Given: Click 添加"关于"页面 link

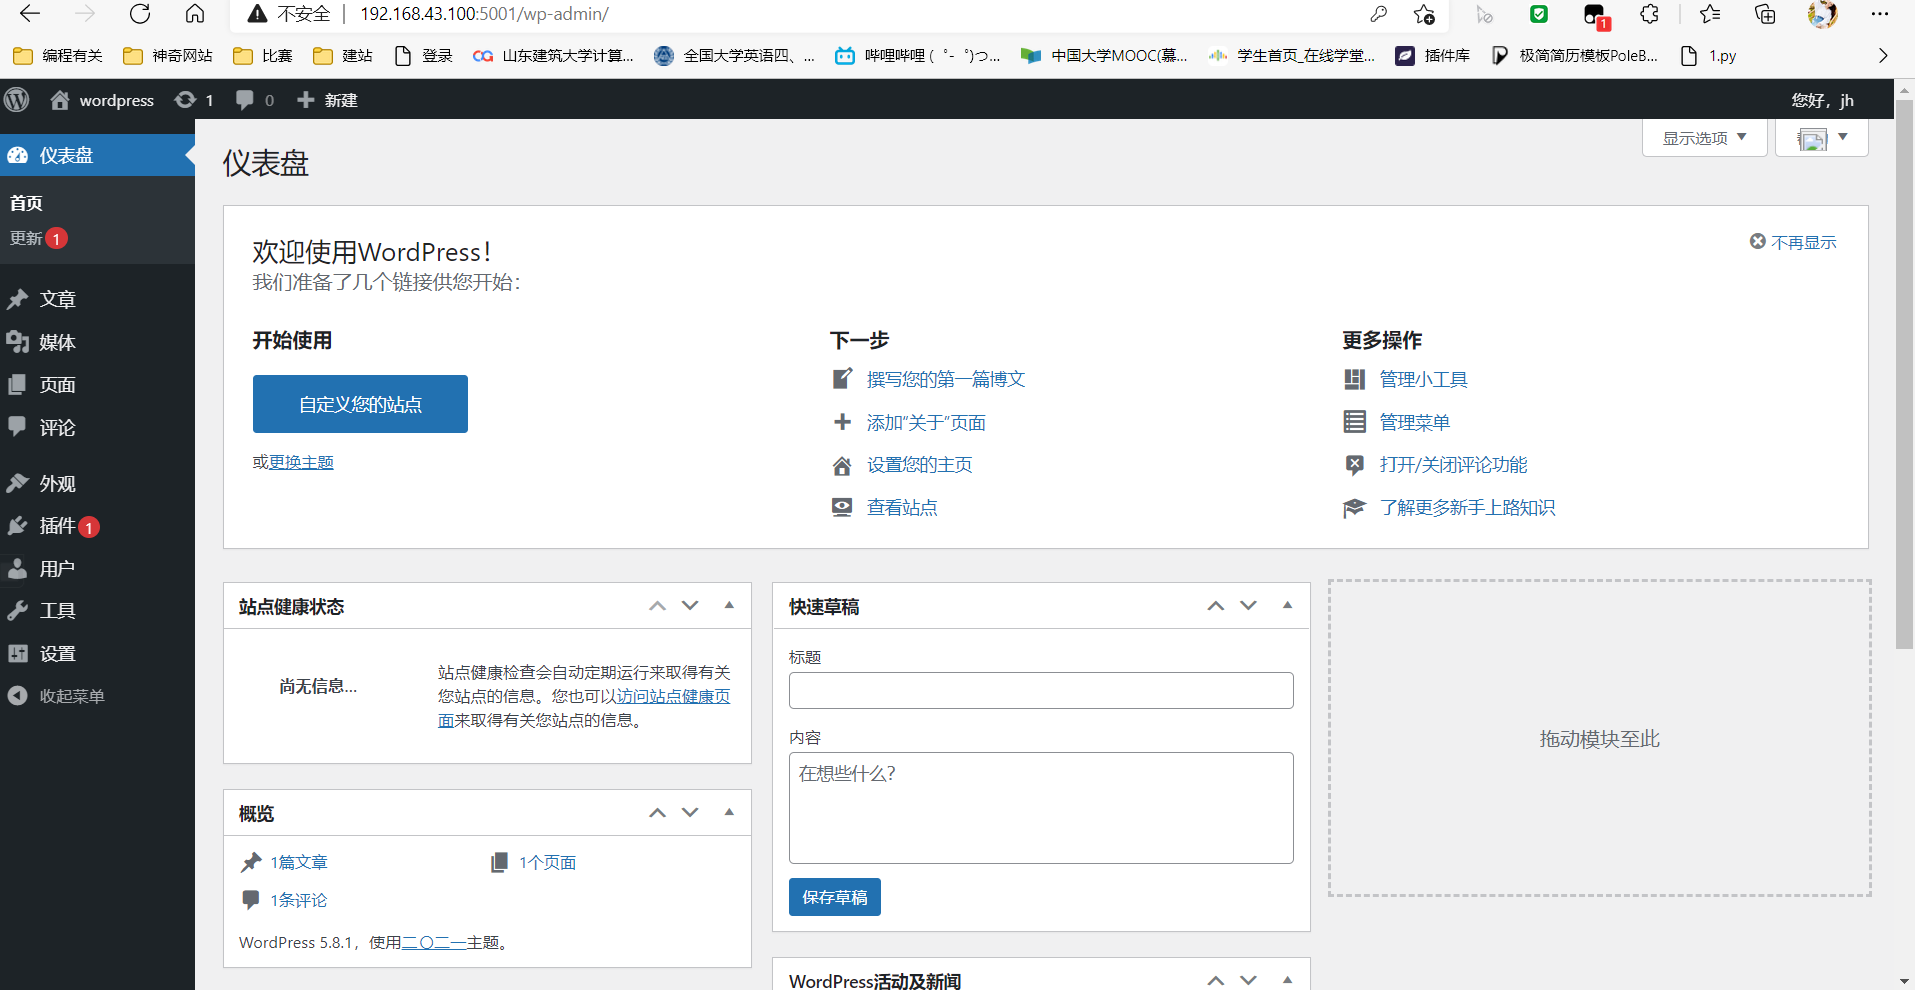Looking at the screenshot, I should [x=926, y=422].
